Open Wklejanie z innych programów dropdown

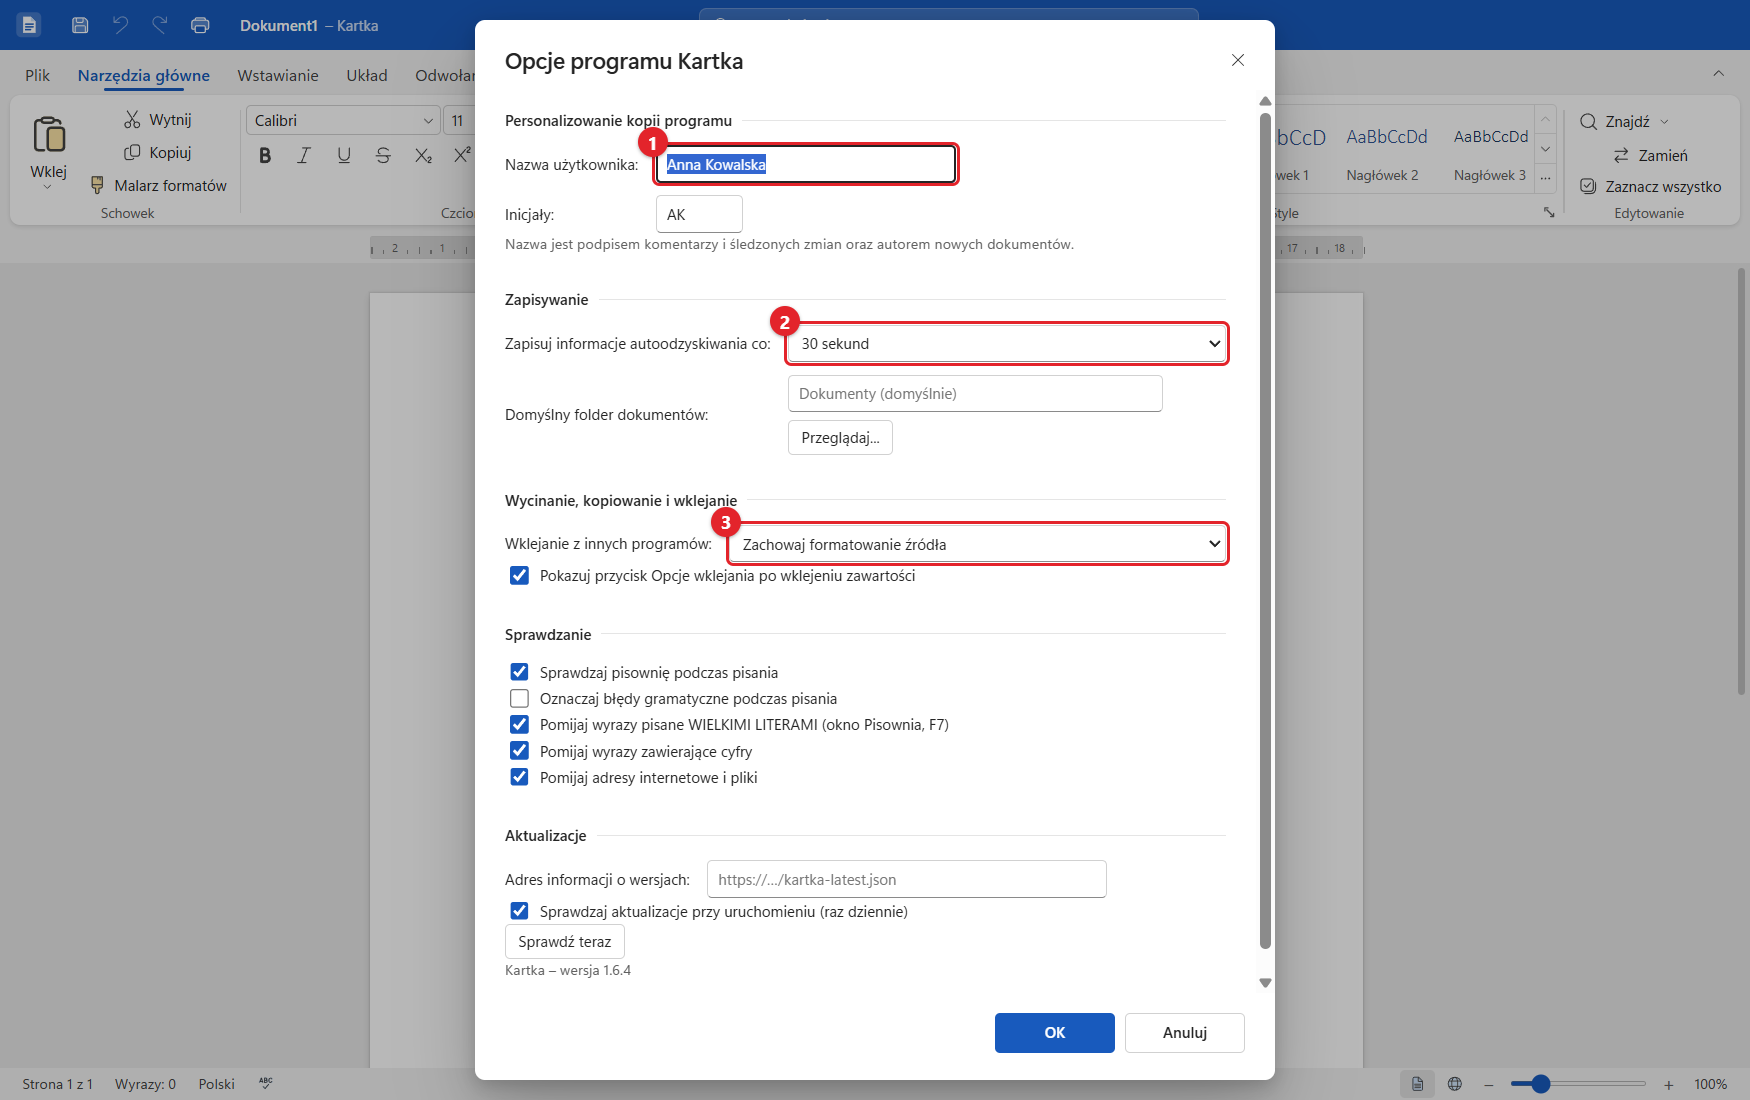click(x=977, y=544)
